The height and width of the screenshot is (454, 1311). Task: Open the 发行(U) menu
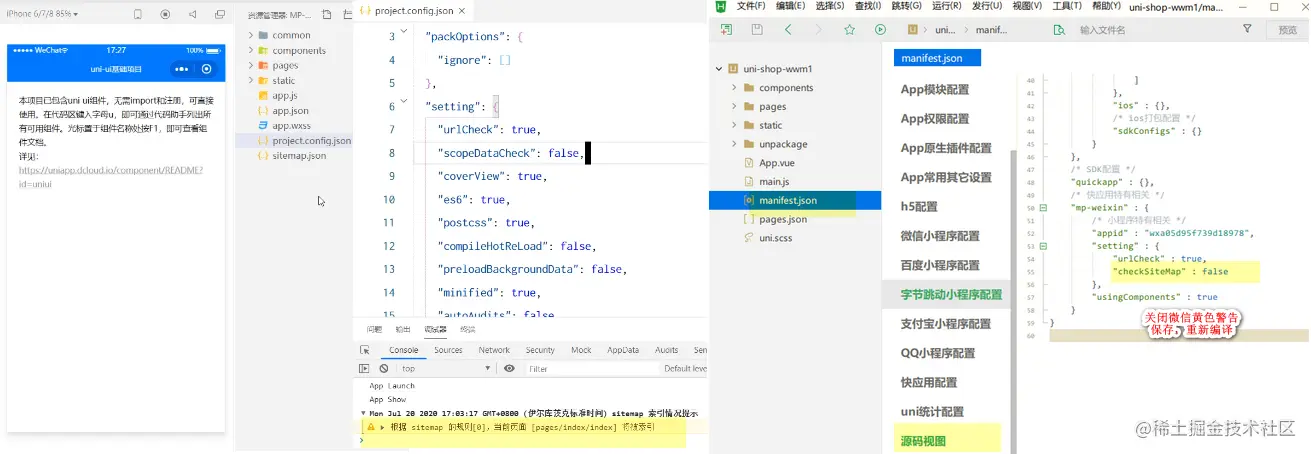click(x=987, y=6)
